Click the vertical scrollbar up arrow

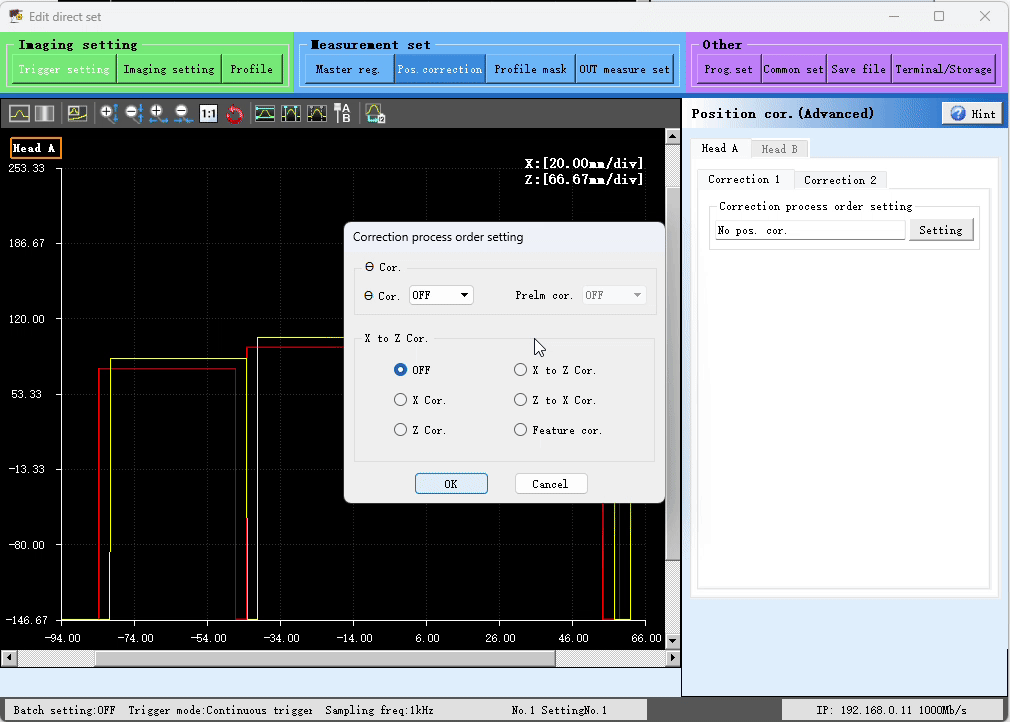672,136
